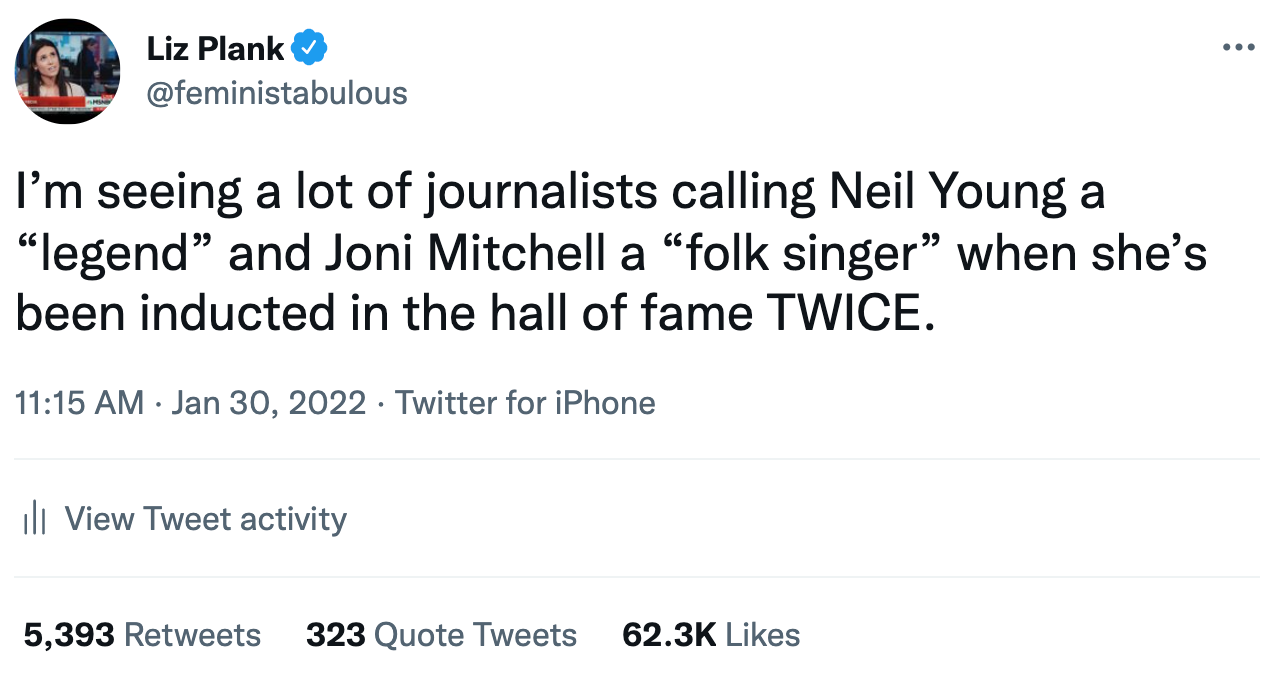This screenshot has height=686, width=1274.
Task: Open the Twitter for iPhone source link
Action: pyautogui.click(x=525, y=403)
